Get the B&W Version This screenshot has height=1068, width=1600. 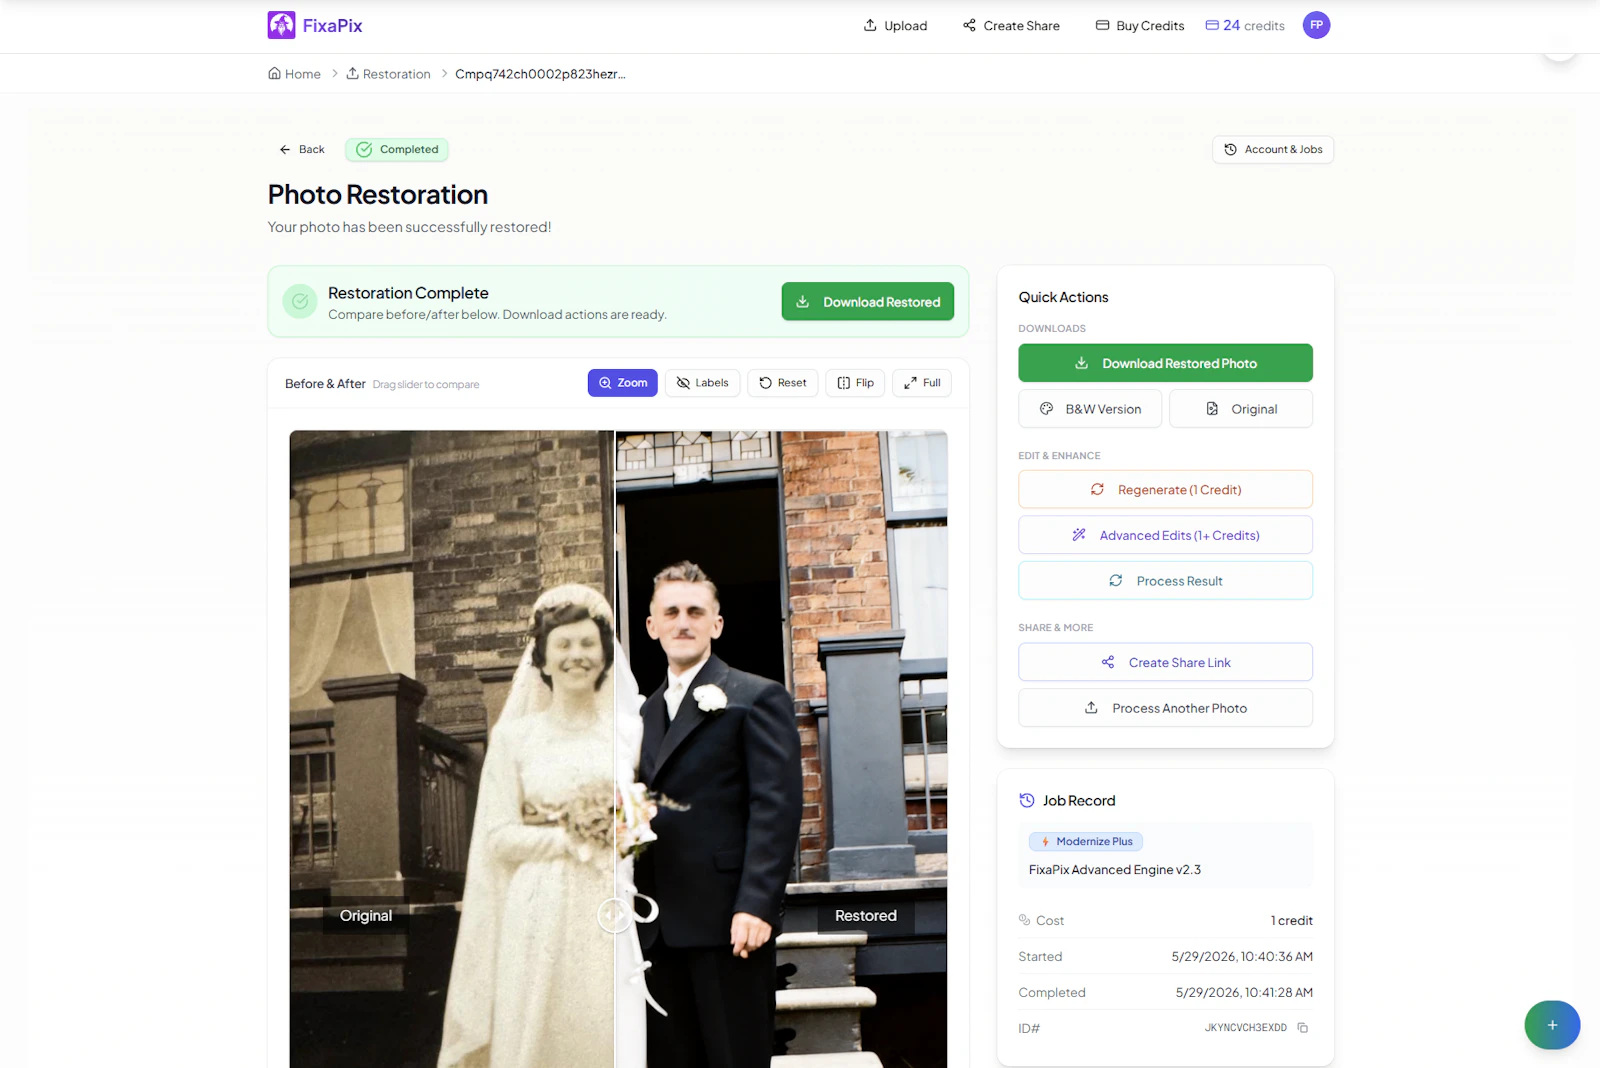1090,409
